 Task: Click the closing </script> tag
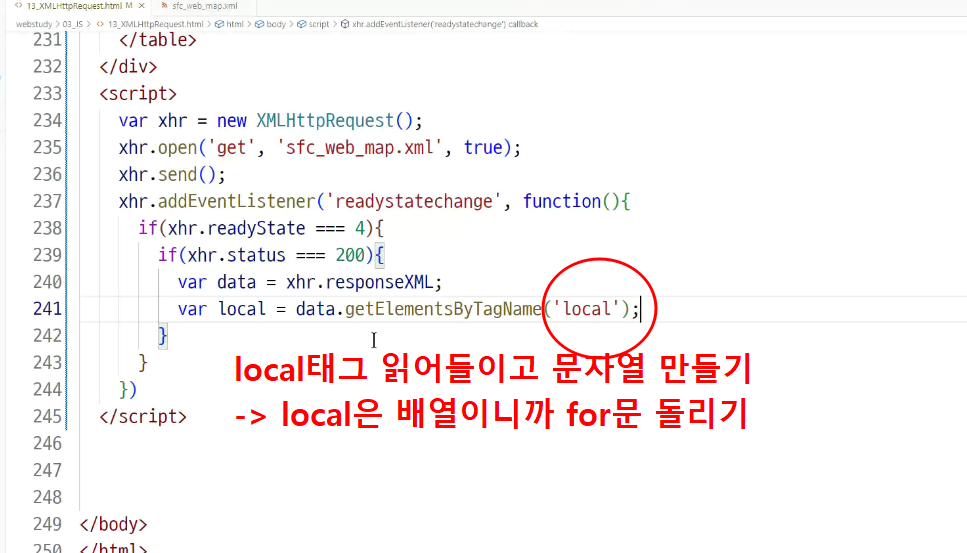coord(143,417)
